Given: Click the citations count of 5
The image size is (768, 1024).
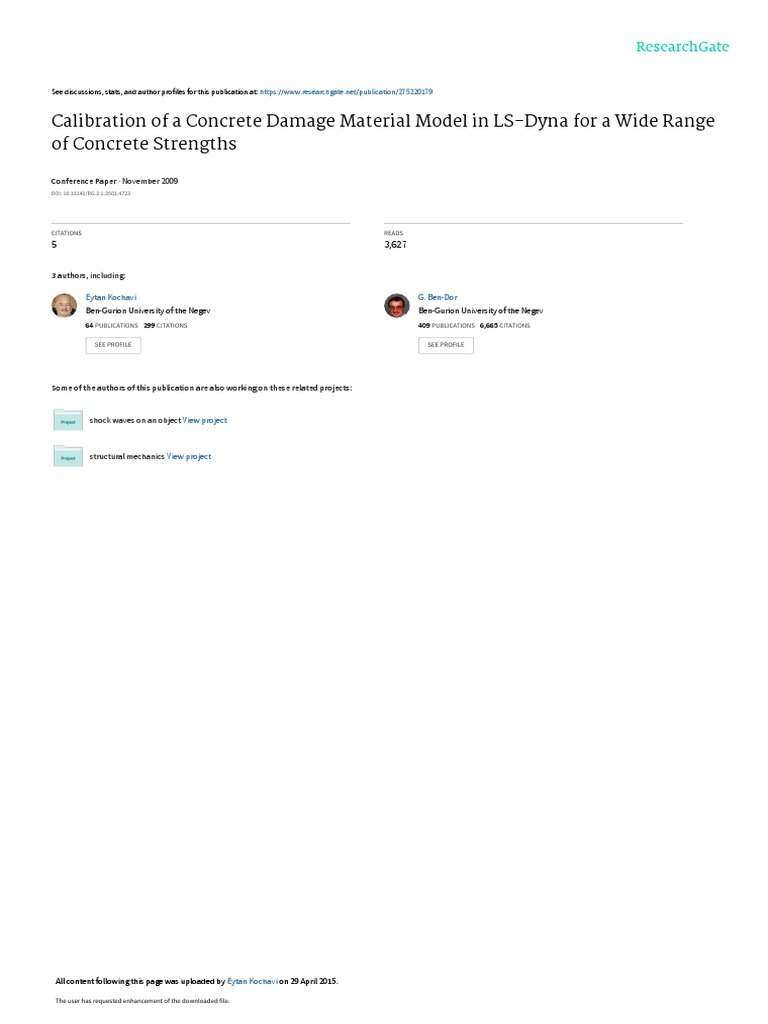Looking at the screenshot, I should (x=54, y=244).
